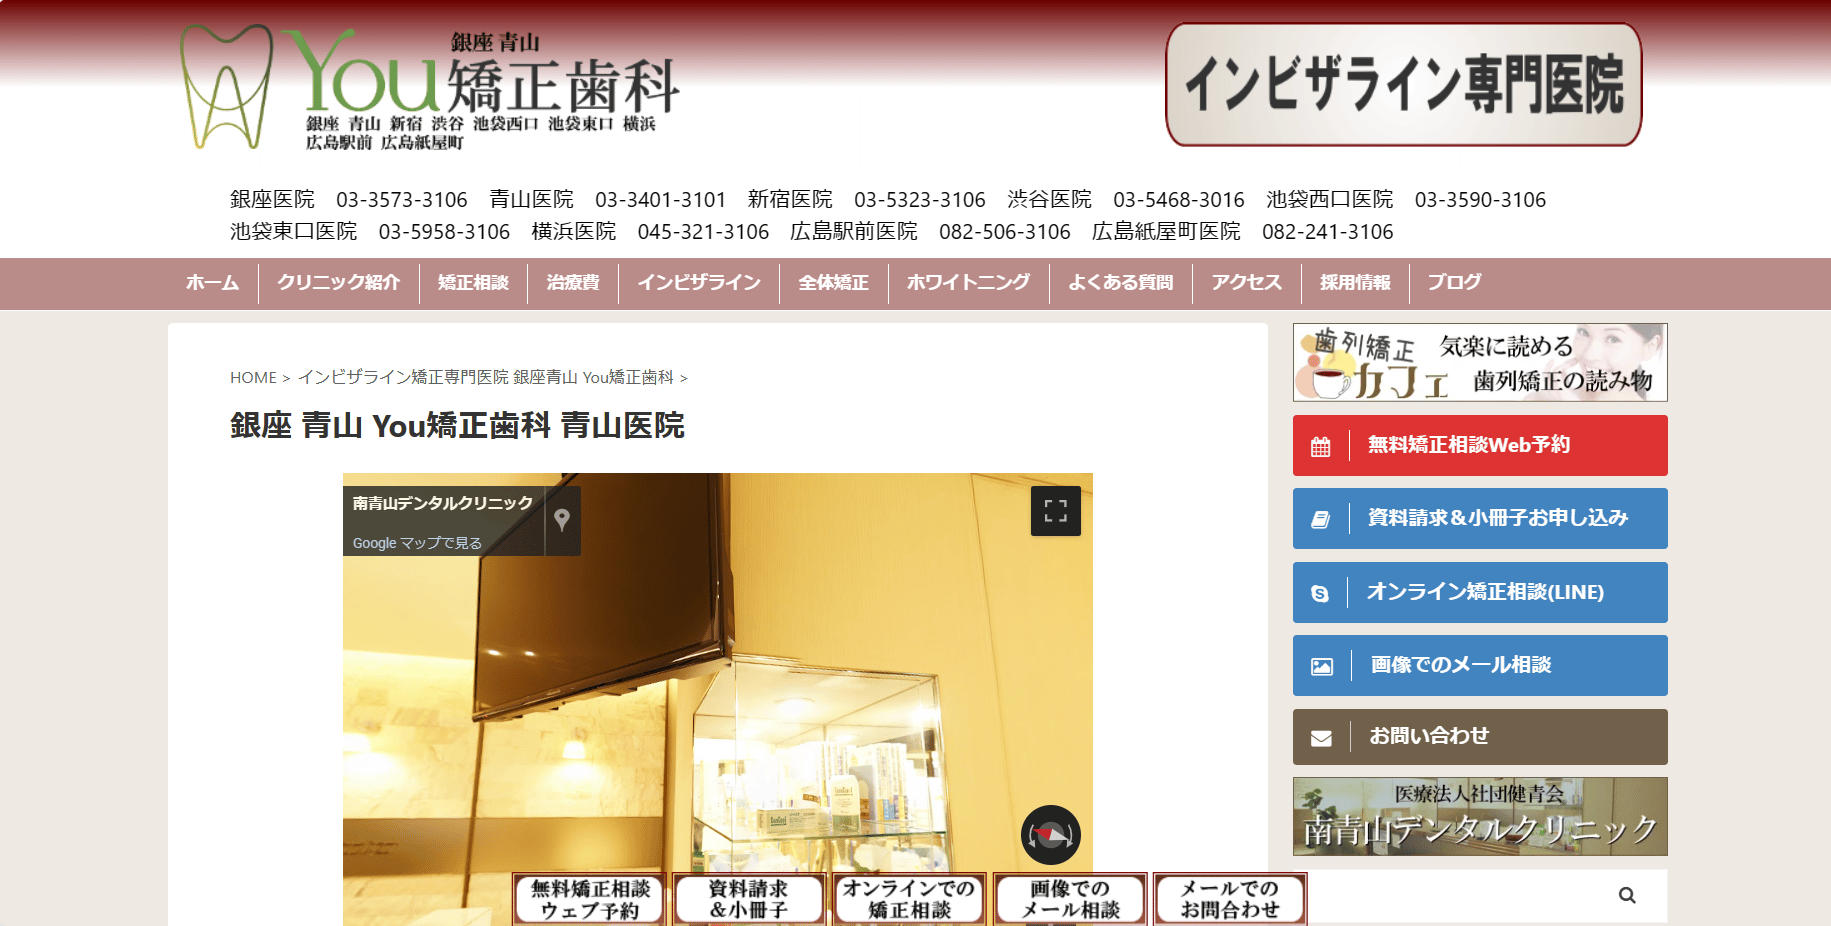Click the 無料矯正相談Web予約 red button
1831x926 pixels.
[x=1480, y=445]
